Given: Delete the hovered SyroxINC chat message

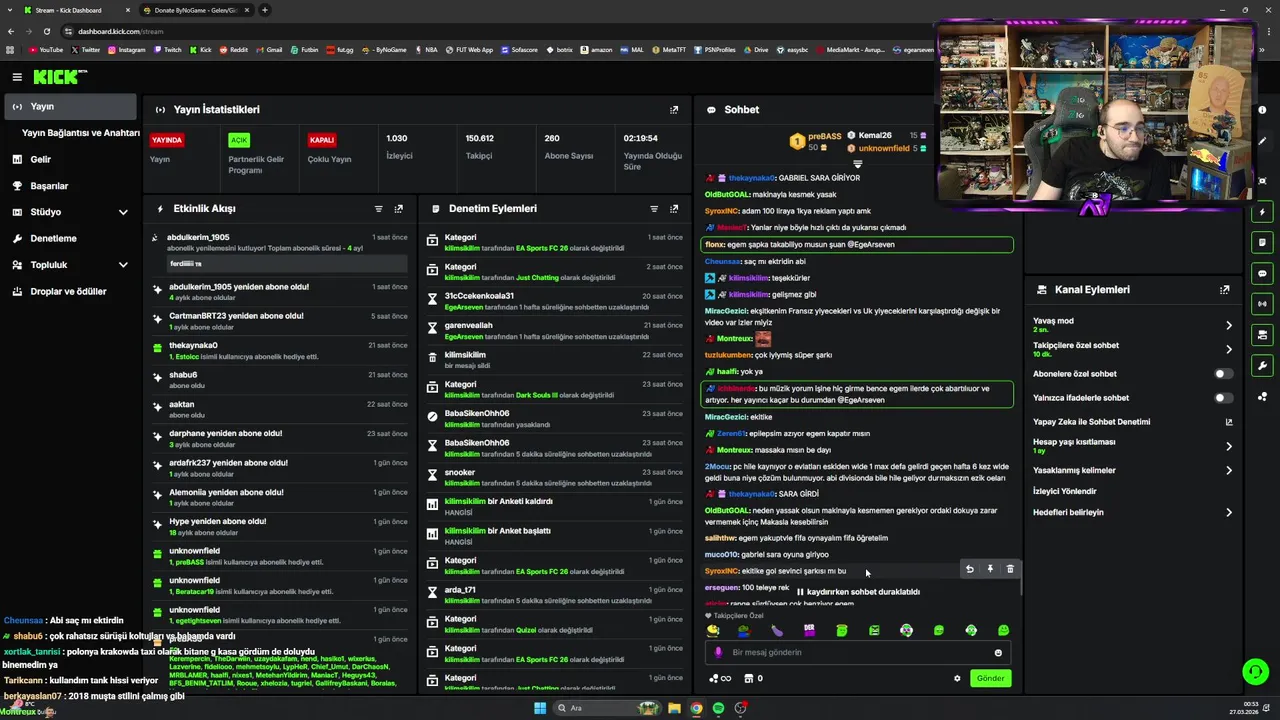Looking at the screenshot, I should point(1010,569).
